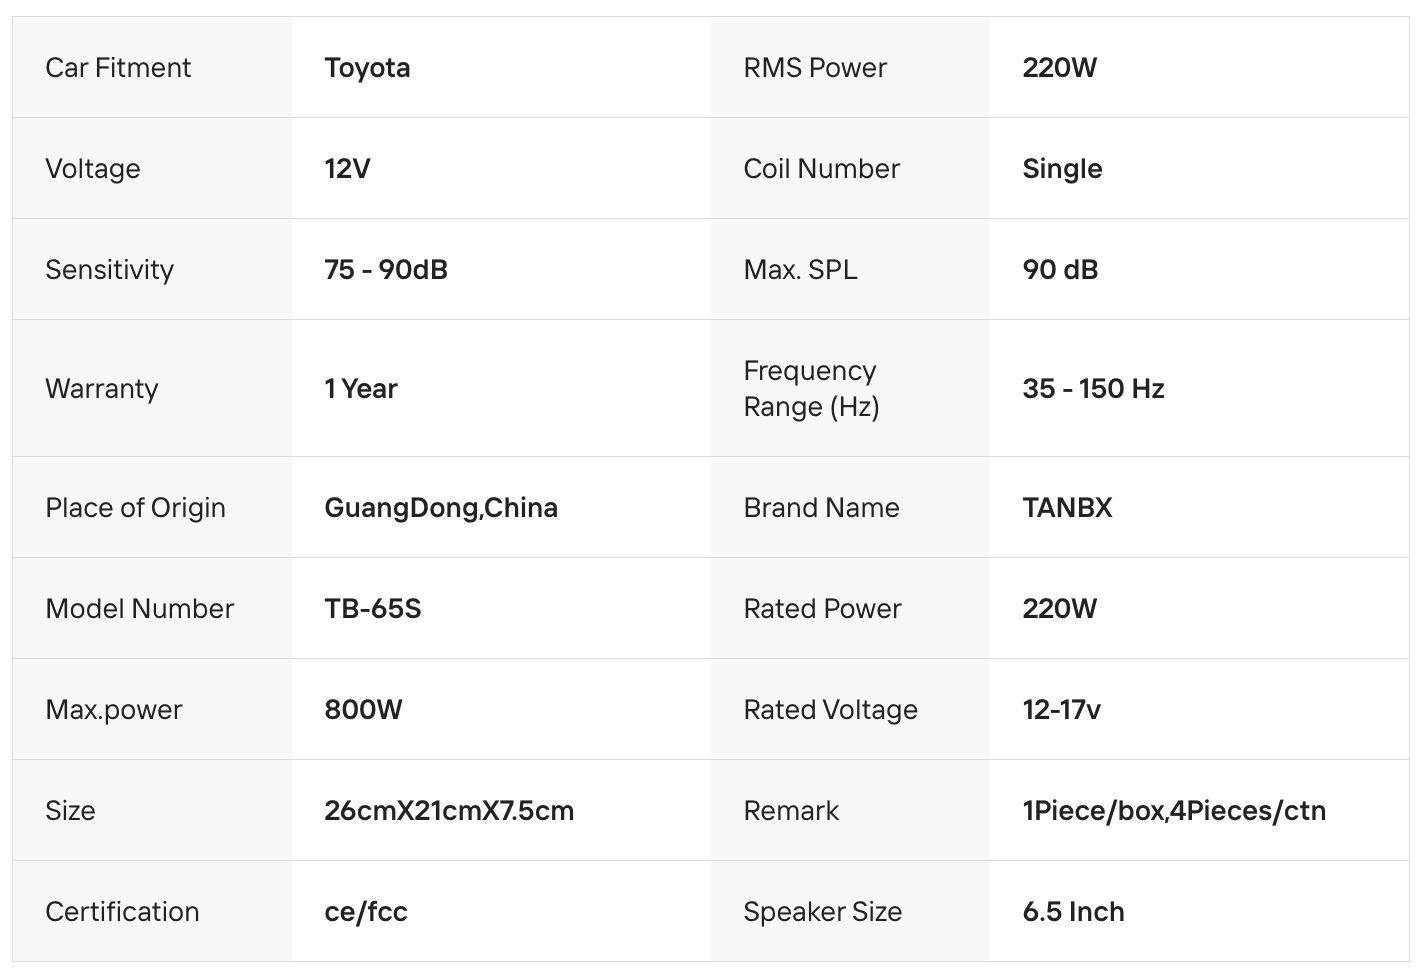The width and height of the screenshot is (1420, 970).
Task: Click the Coil Number label
Action: tap(821, 169)
